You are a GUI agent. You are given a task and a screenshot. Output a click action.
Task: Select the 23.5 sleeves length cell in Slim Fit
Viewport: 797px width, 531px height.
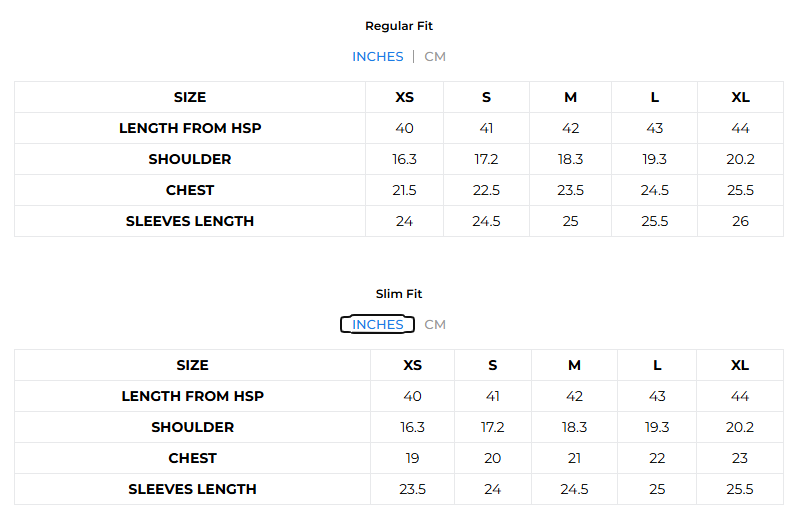coord(412,489)
